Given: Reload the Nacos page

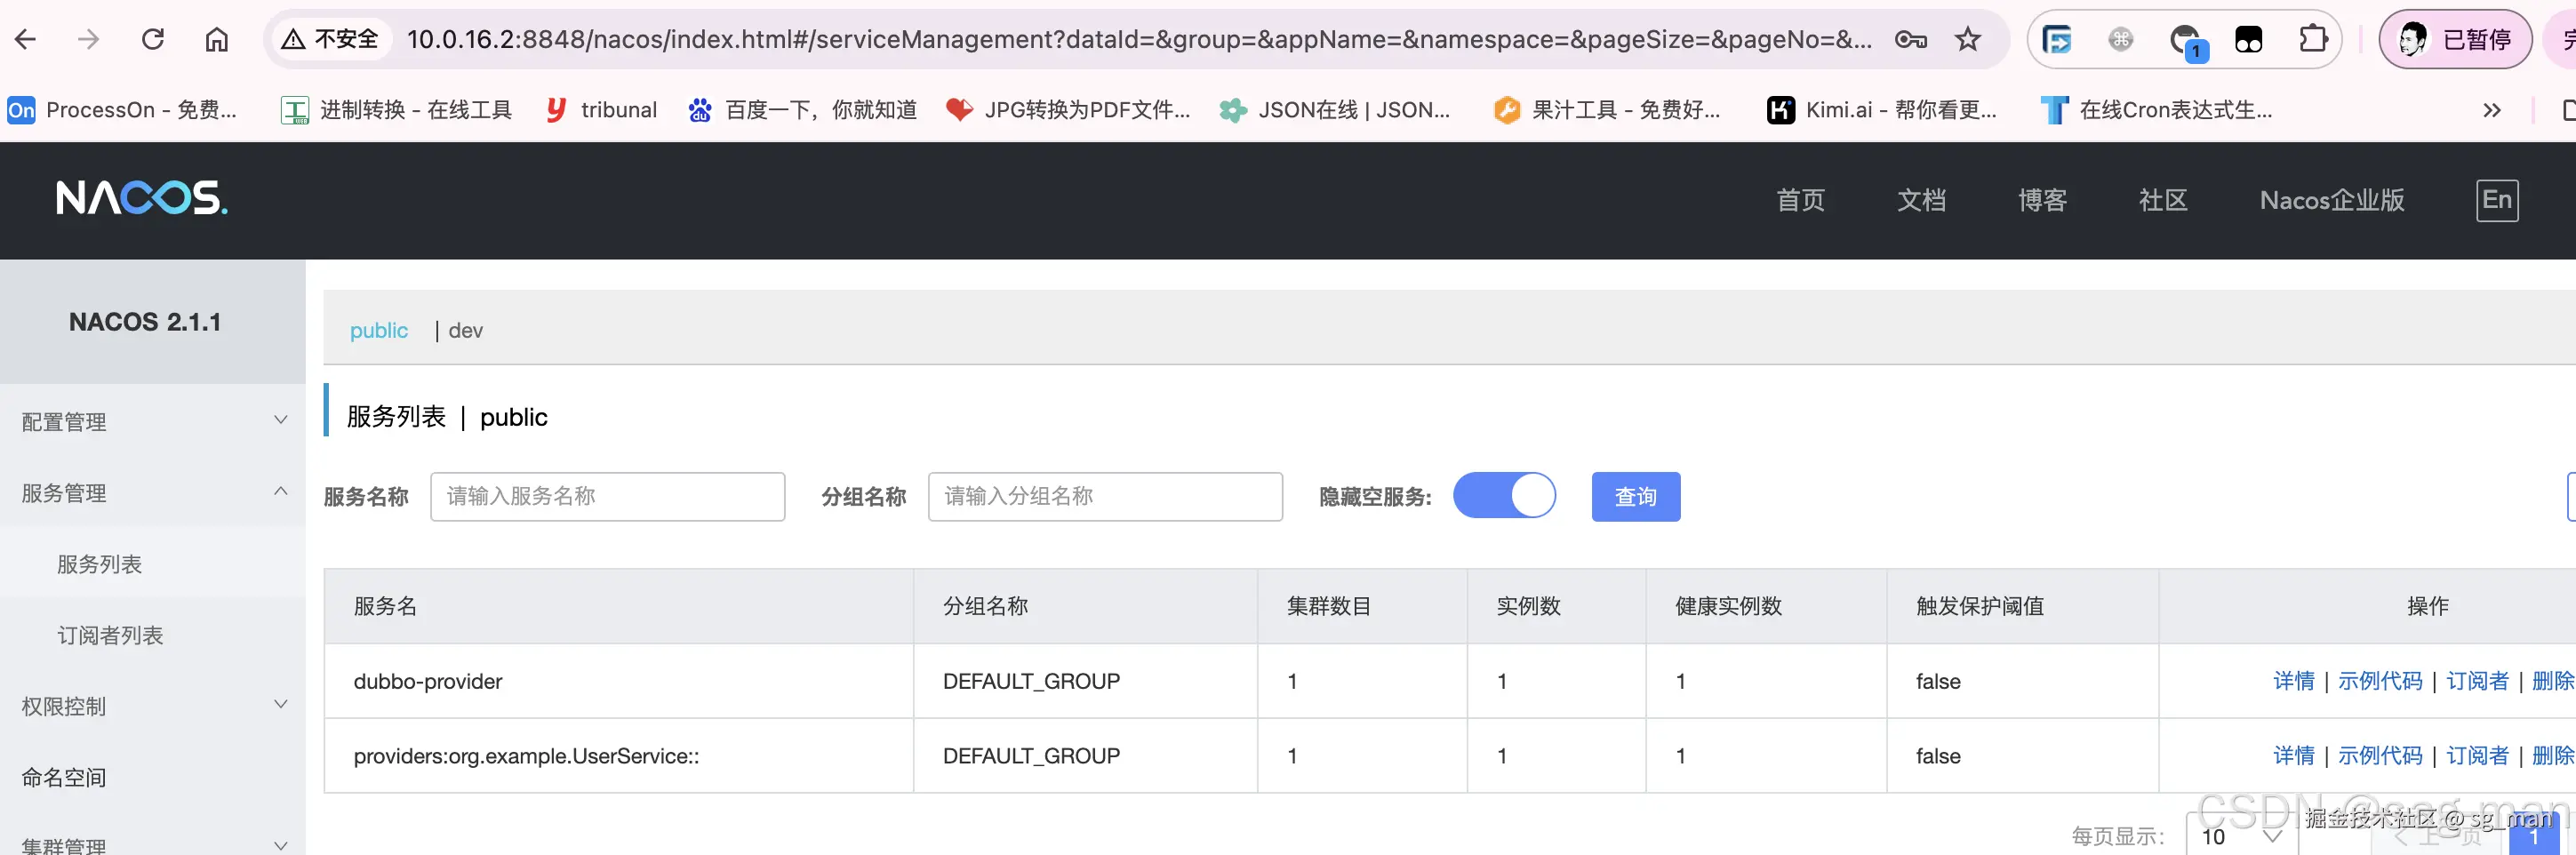Looking at the screenshot, I should pos(153,40).
